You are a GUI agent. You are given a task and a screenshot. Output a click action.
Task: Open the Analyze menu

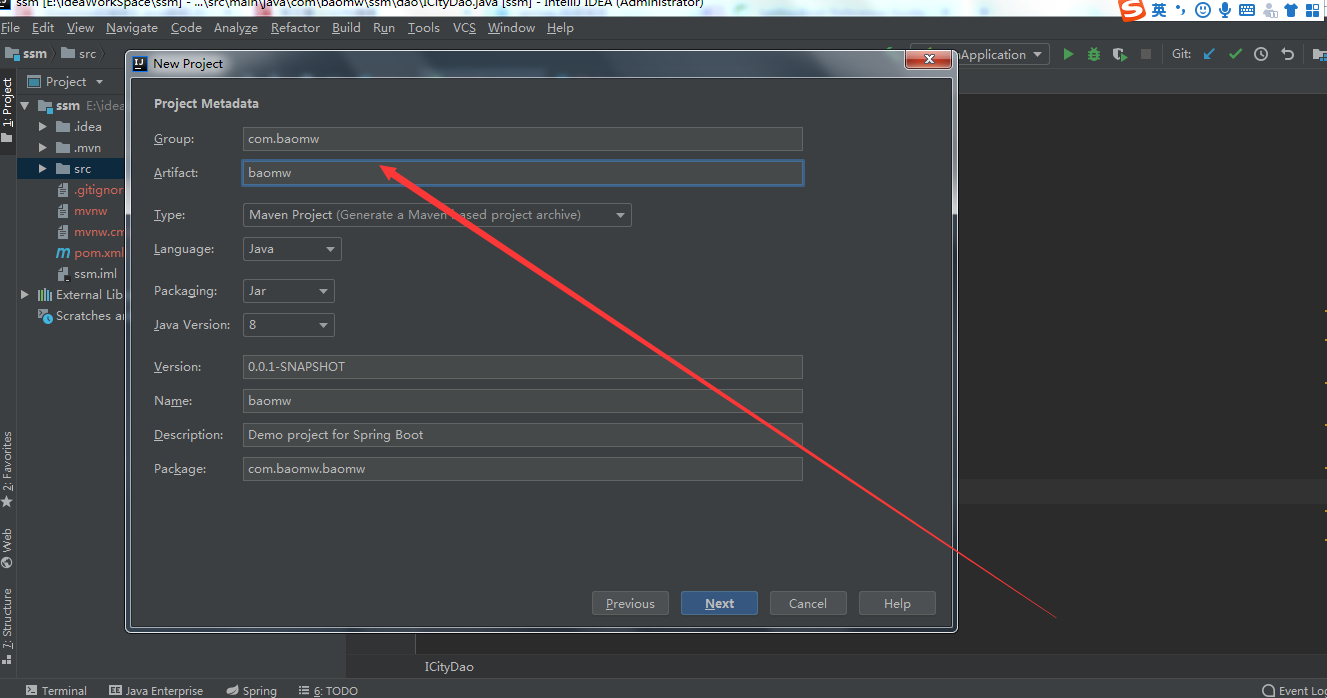coord(236,28)
